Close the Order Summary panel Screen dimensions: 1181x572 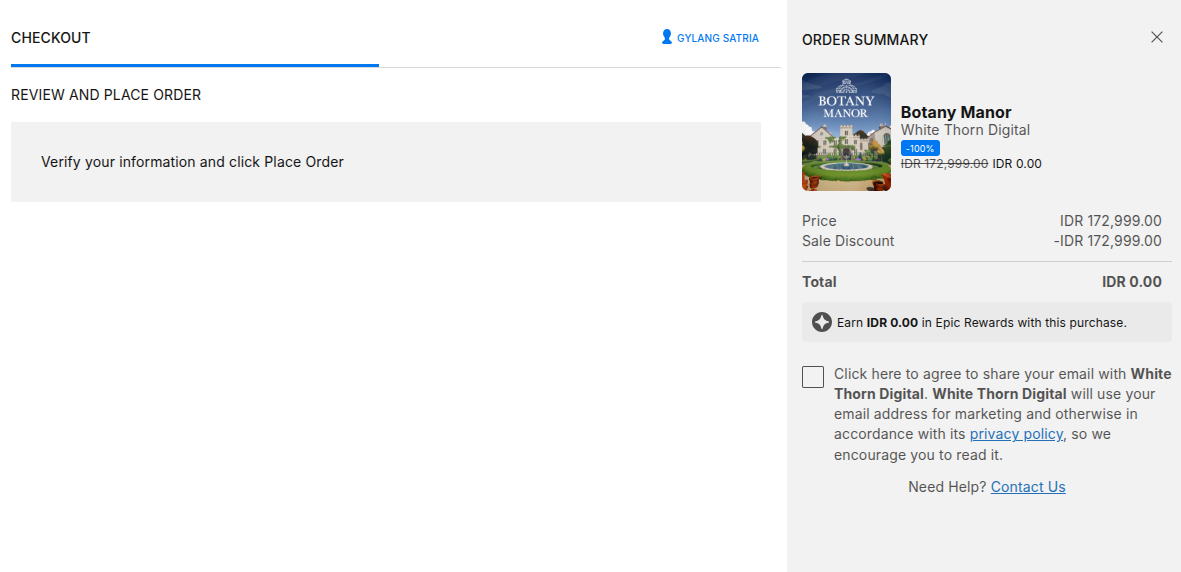(1157, 38)
